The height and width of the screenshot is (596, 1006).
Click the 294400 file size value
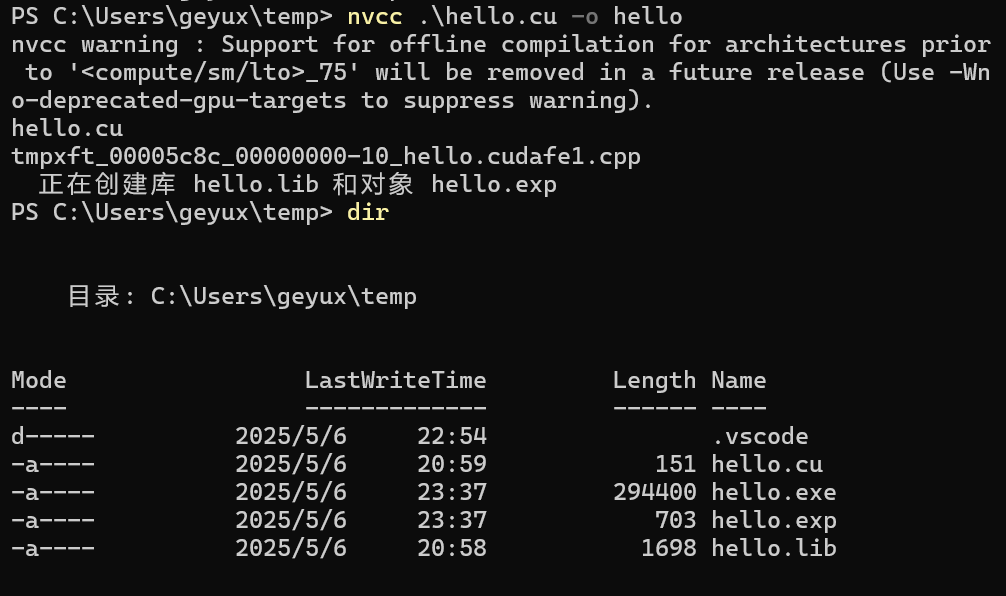654,492
